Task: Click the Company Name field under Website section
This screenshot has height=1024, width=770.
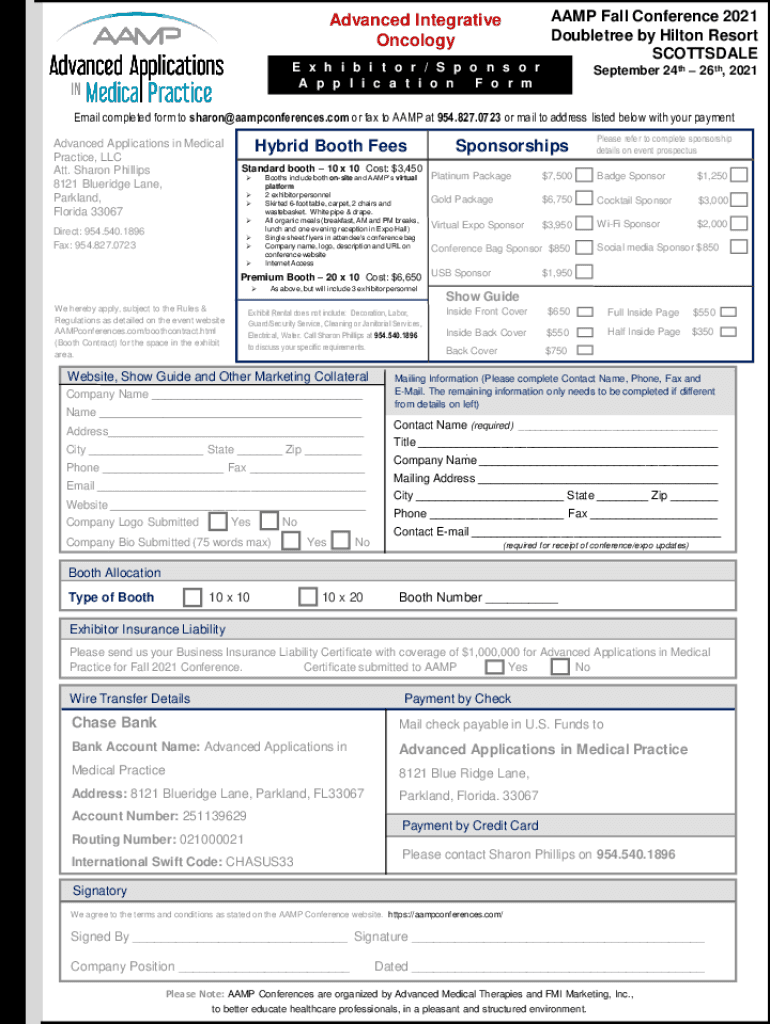Action: [x=257, y=394]
